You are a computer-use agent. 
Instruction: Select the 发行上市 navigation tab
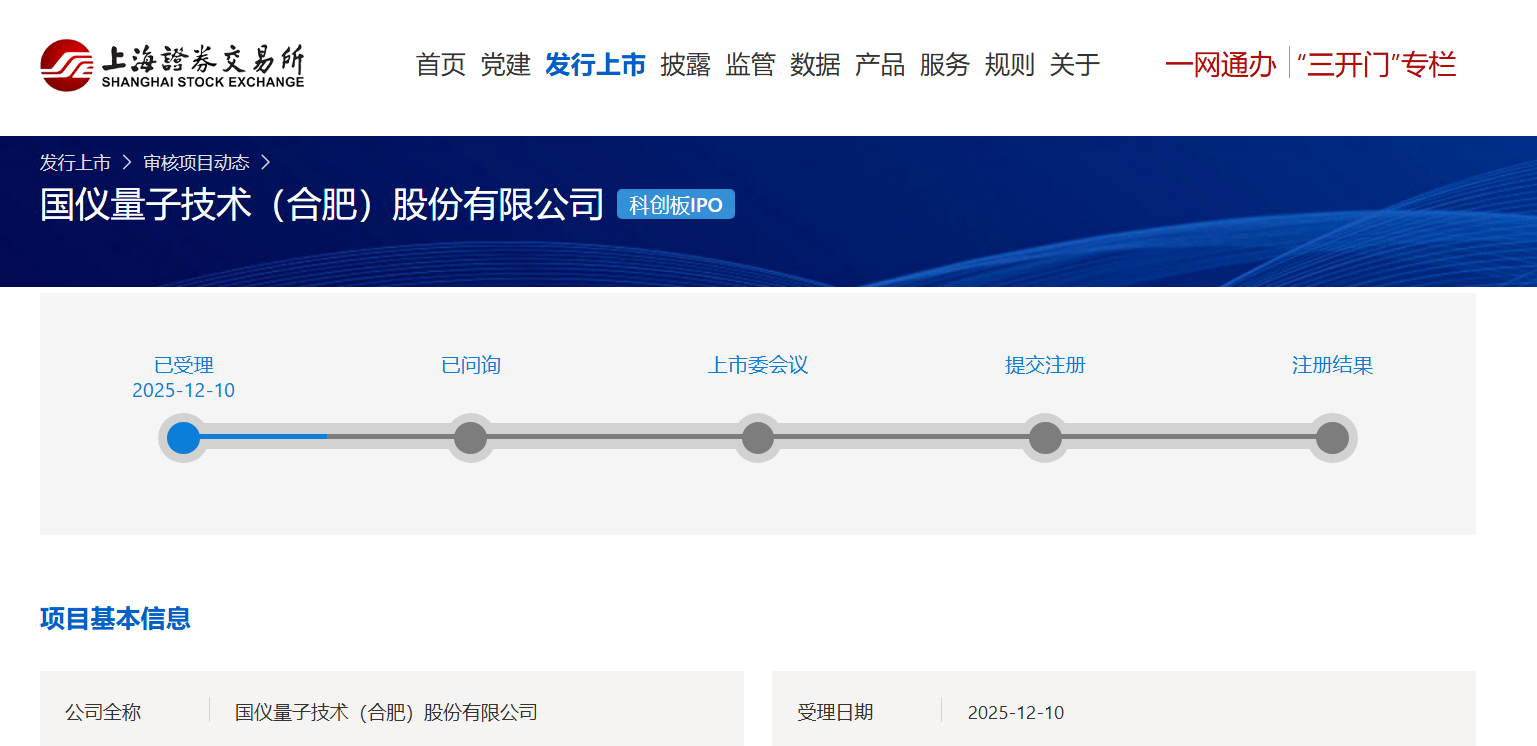(595, 65)
